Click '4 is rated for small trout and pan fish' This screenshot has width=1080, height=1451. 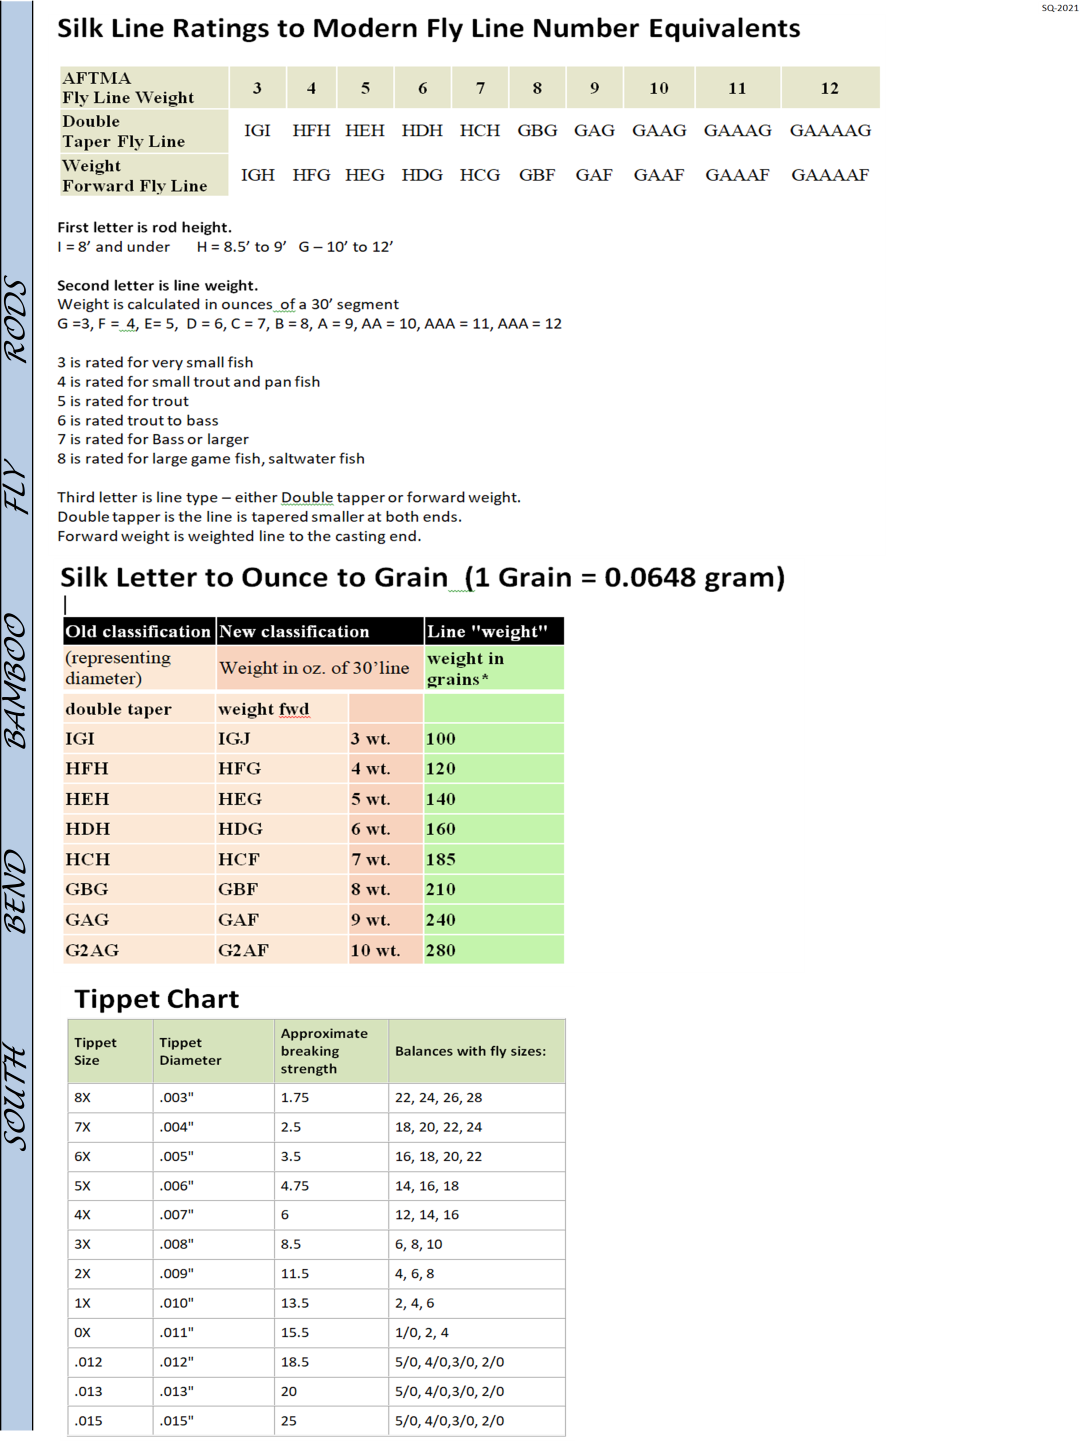pos(189,382)
